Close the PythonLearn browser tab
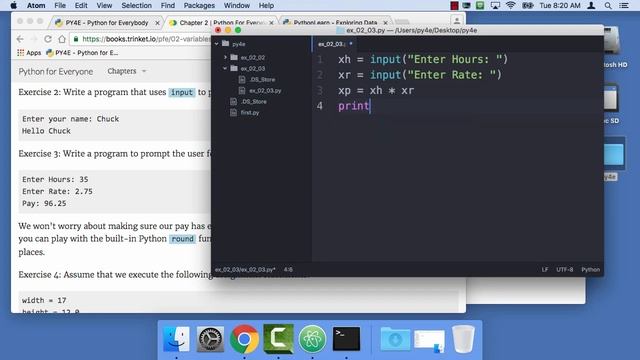The width and height of the screenshot is (640, 360). pyautogui.click(x=385, y=23)
